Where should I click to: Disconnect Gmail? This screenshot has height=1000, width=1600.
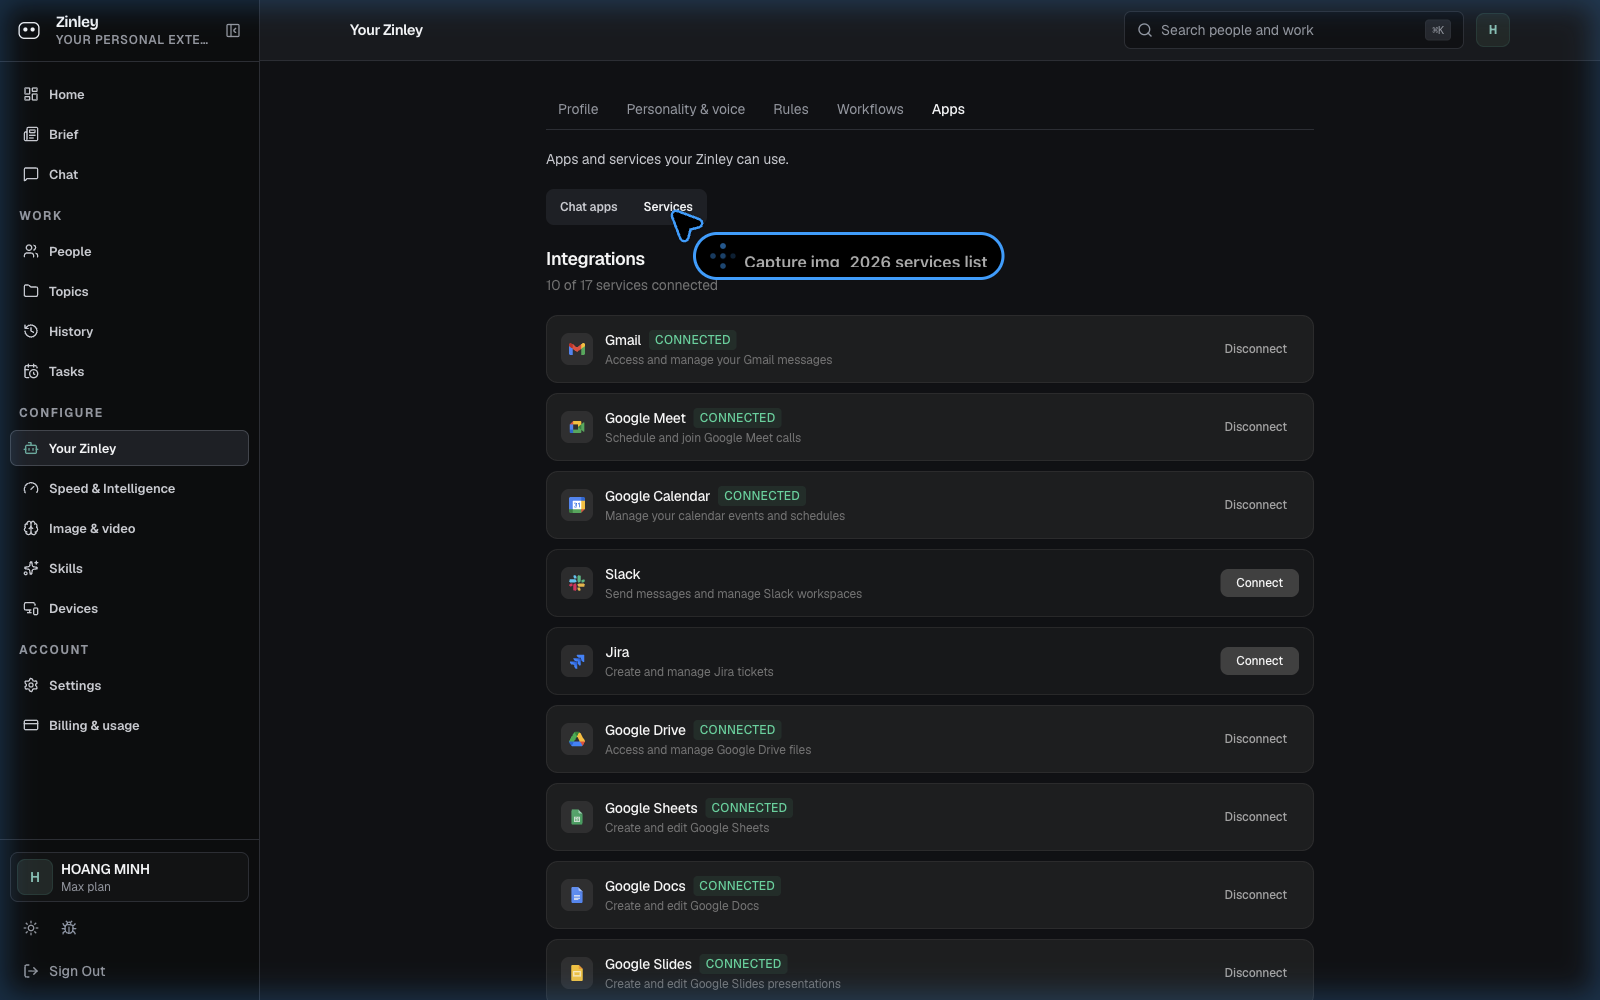1256,349
